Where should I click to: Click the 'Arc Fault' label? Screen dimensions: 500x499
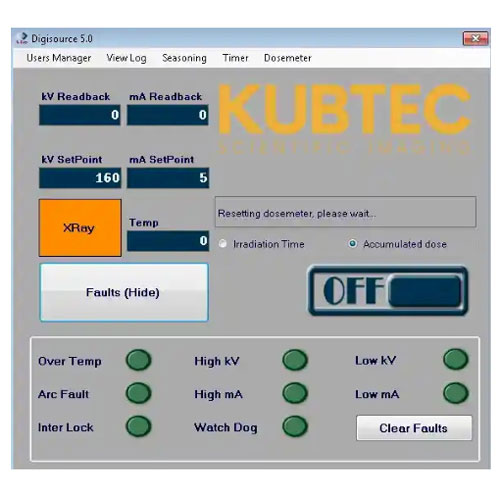click(63, 394)
